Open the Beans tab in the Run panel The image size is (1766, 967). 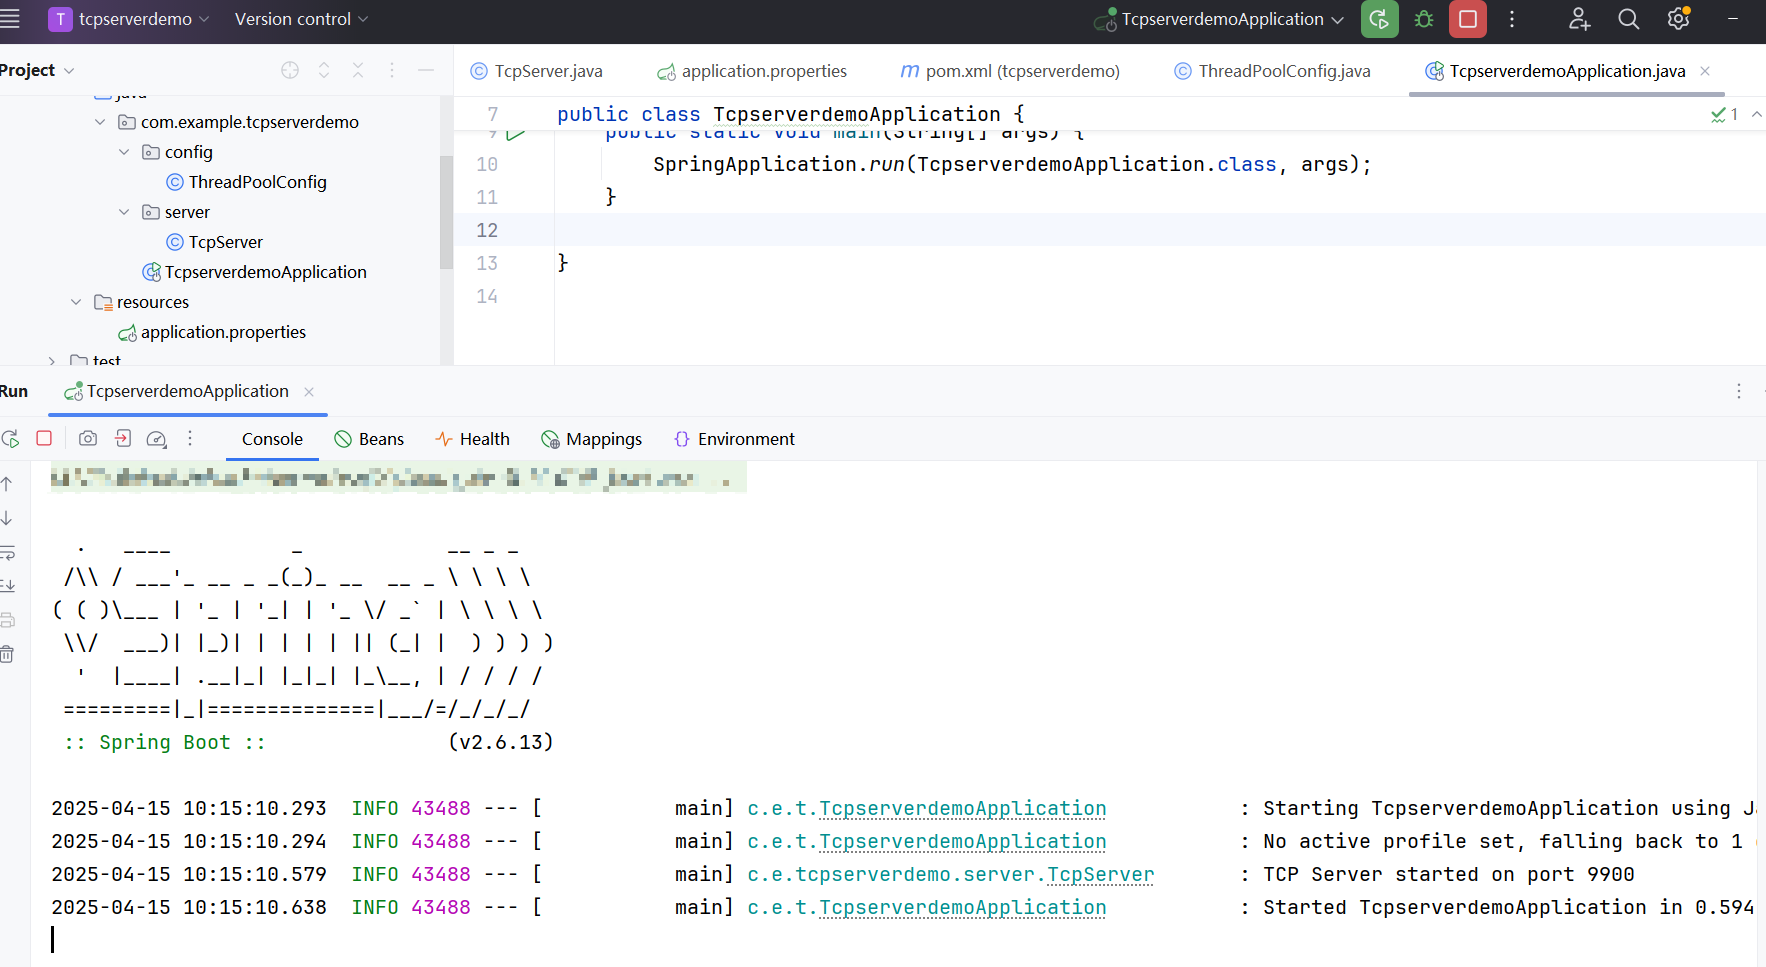tap(369, 439)
